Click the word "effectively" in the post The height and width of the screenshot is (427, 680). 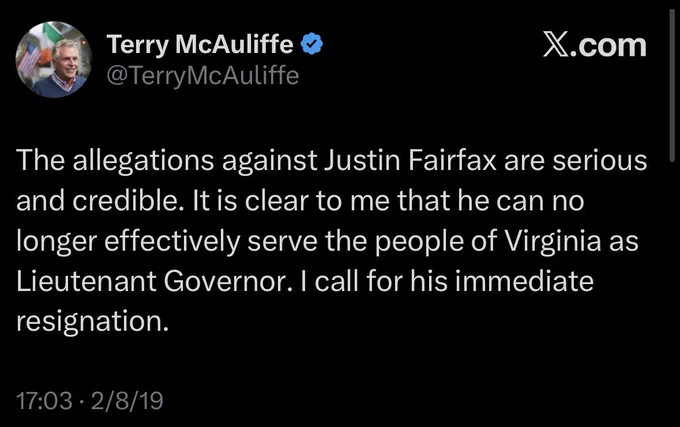pyautogui.click(x=172, y=241)
